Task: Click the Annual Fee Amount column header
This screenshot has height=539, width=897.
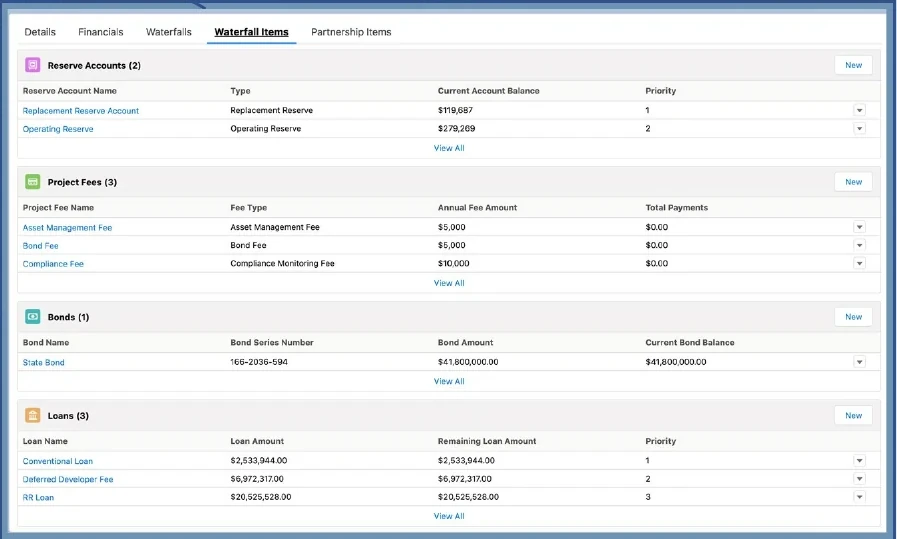Action: 477,208
